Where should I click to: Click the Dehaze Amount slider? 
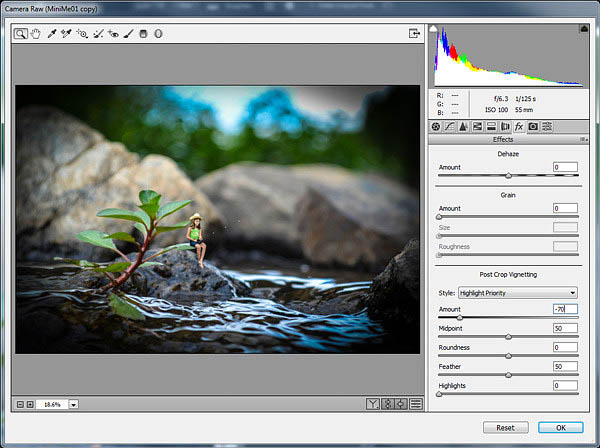[x=508, y=176]
